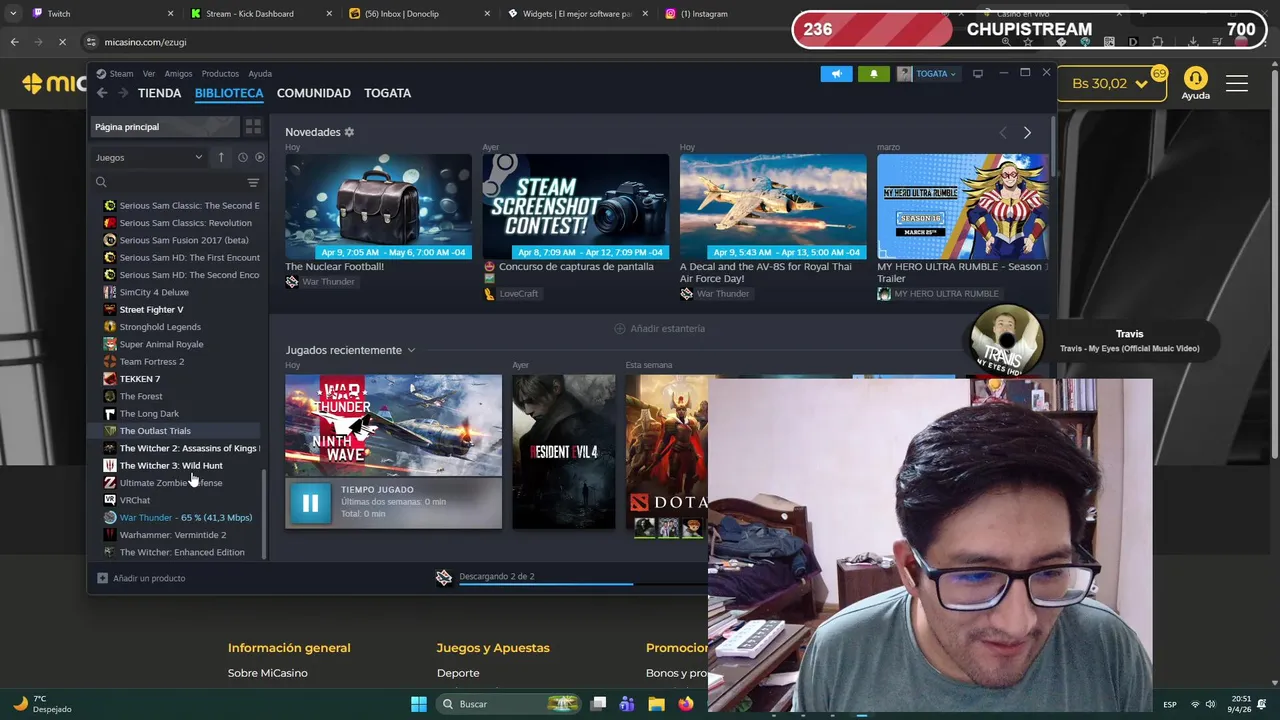
Task: Change sort direction with up arrow icon
Action: [x=221, y=157]
